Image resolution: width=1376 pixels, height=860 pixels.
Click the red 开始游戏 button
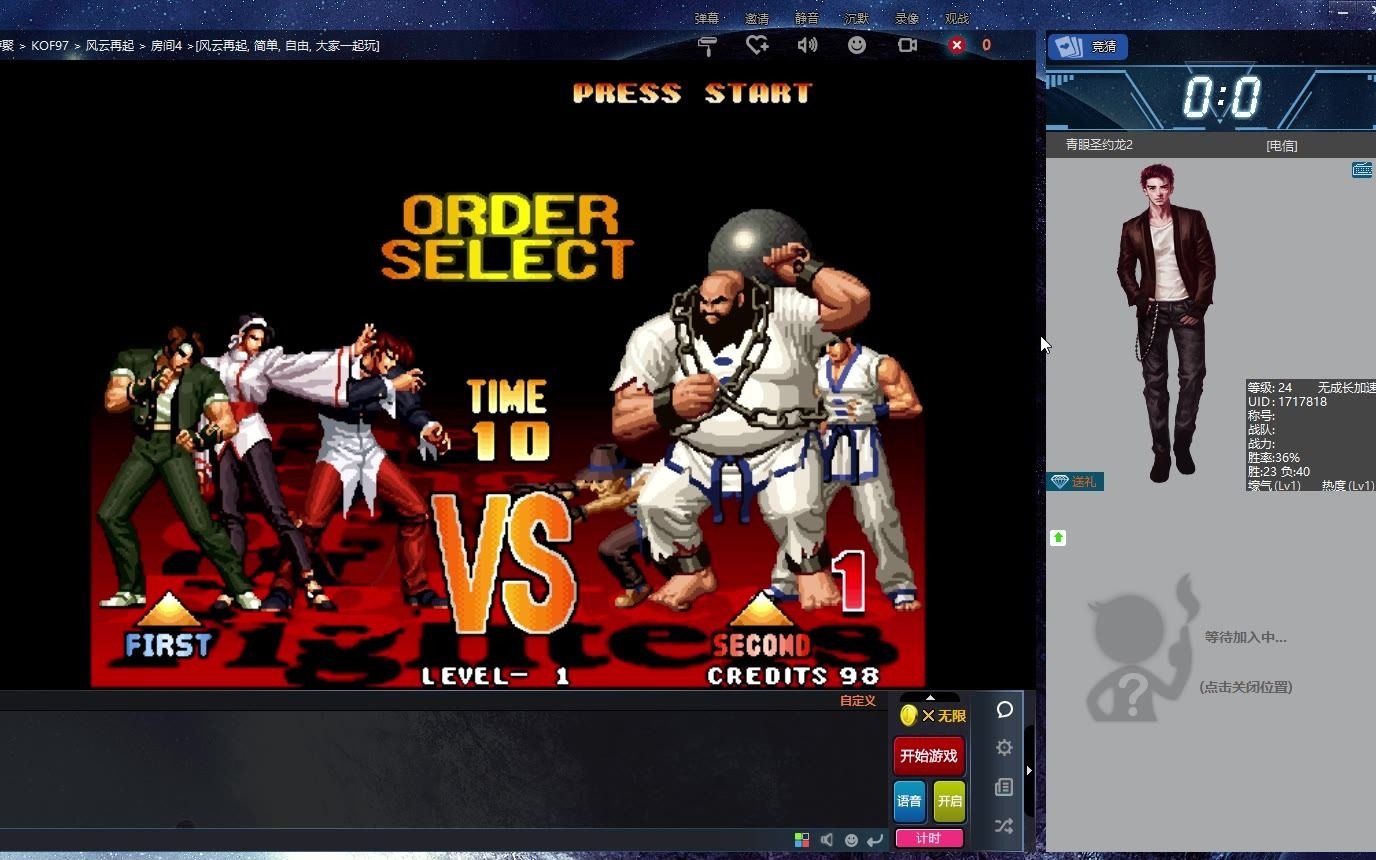[929, 756]
